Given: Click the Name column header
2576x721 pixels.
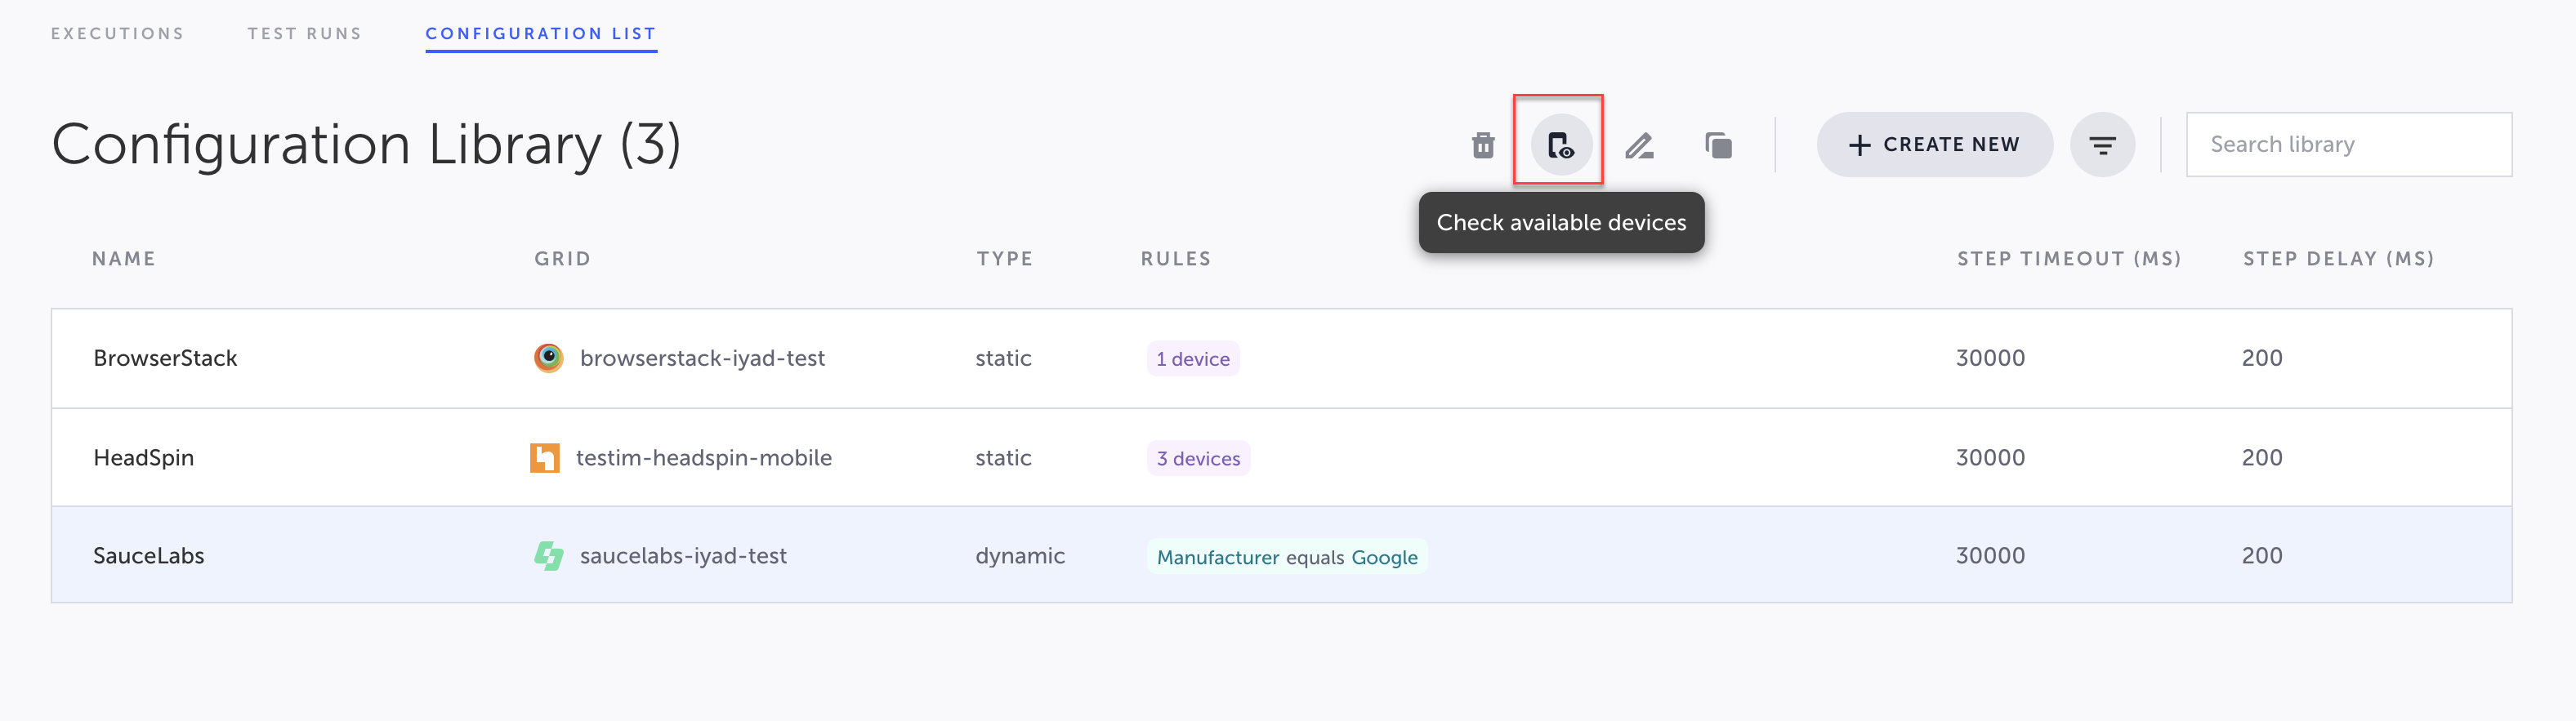Looking at the screenshot, I should [x=124, y=259].
